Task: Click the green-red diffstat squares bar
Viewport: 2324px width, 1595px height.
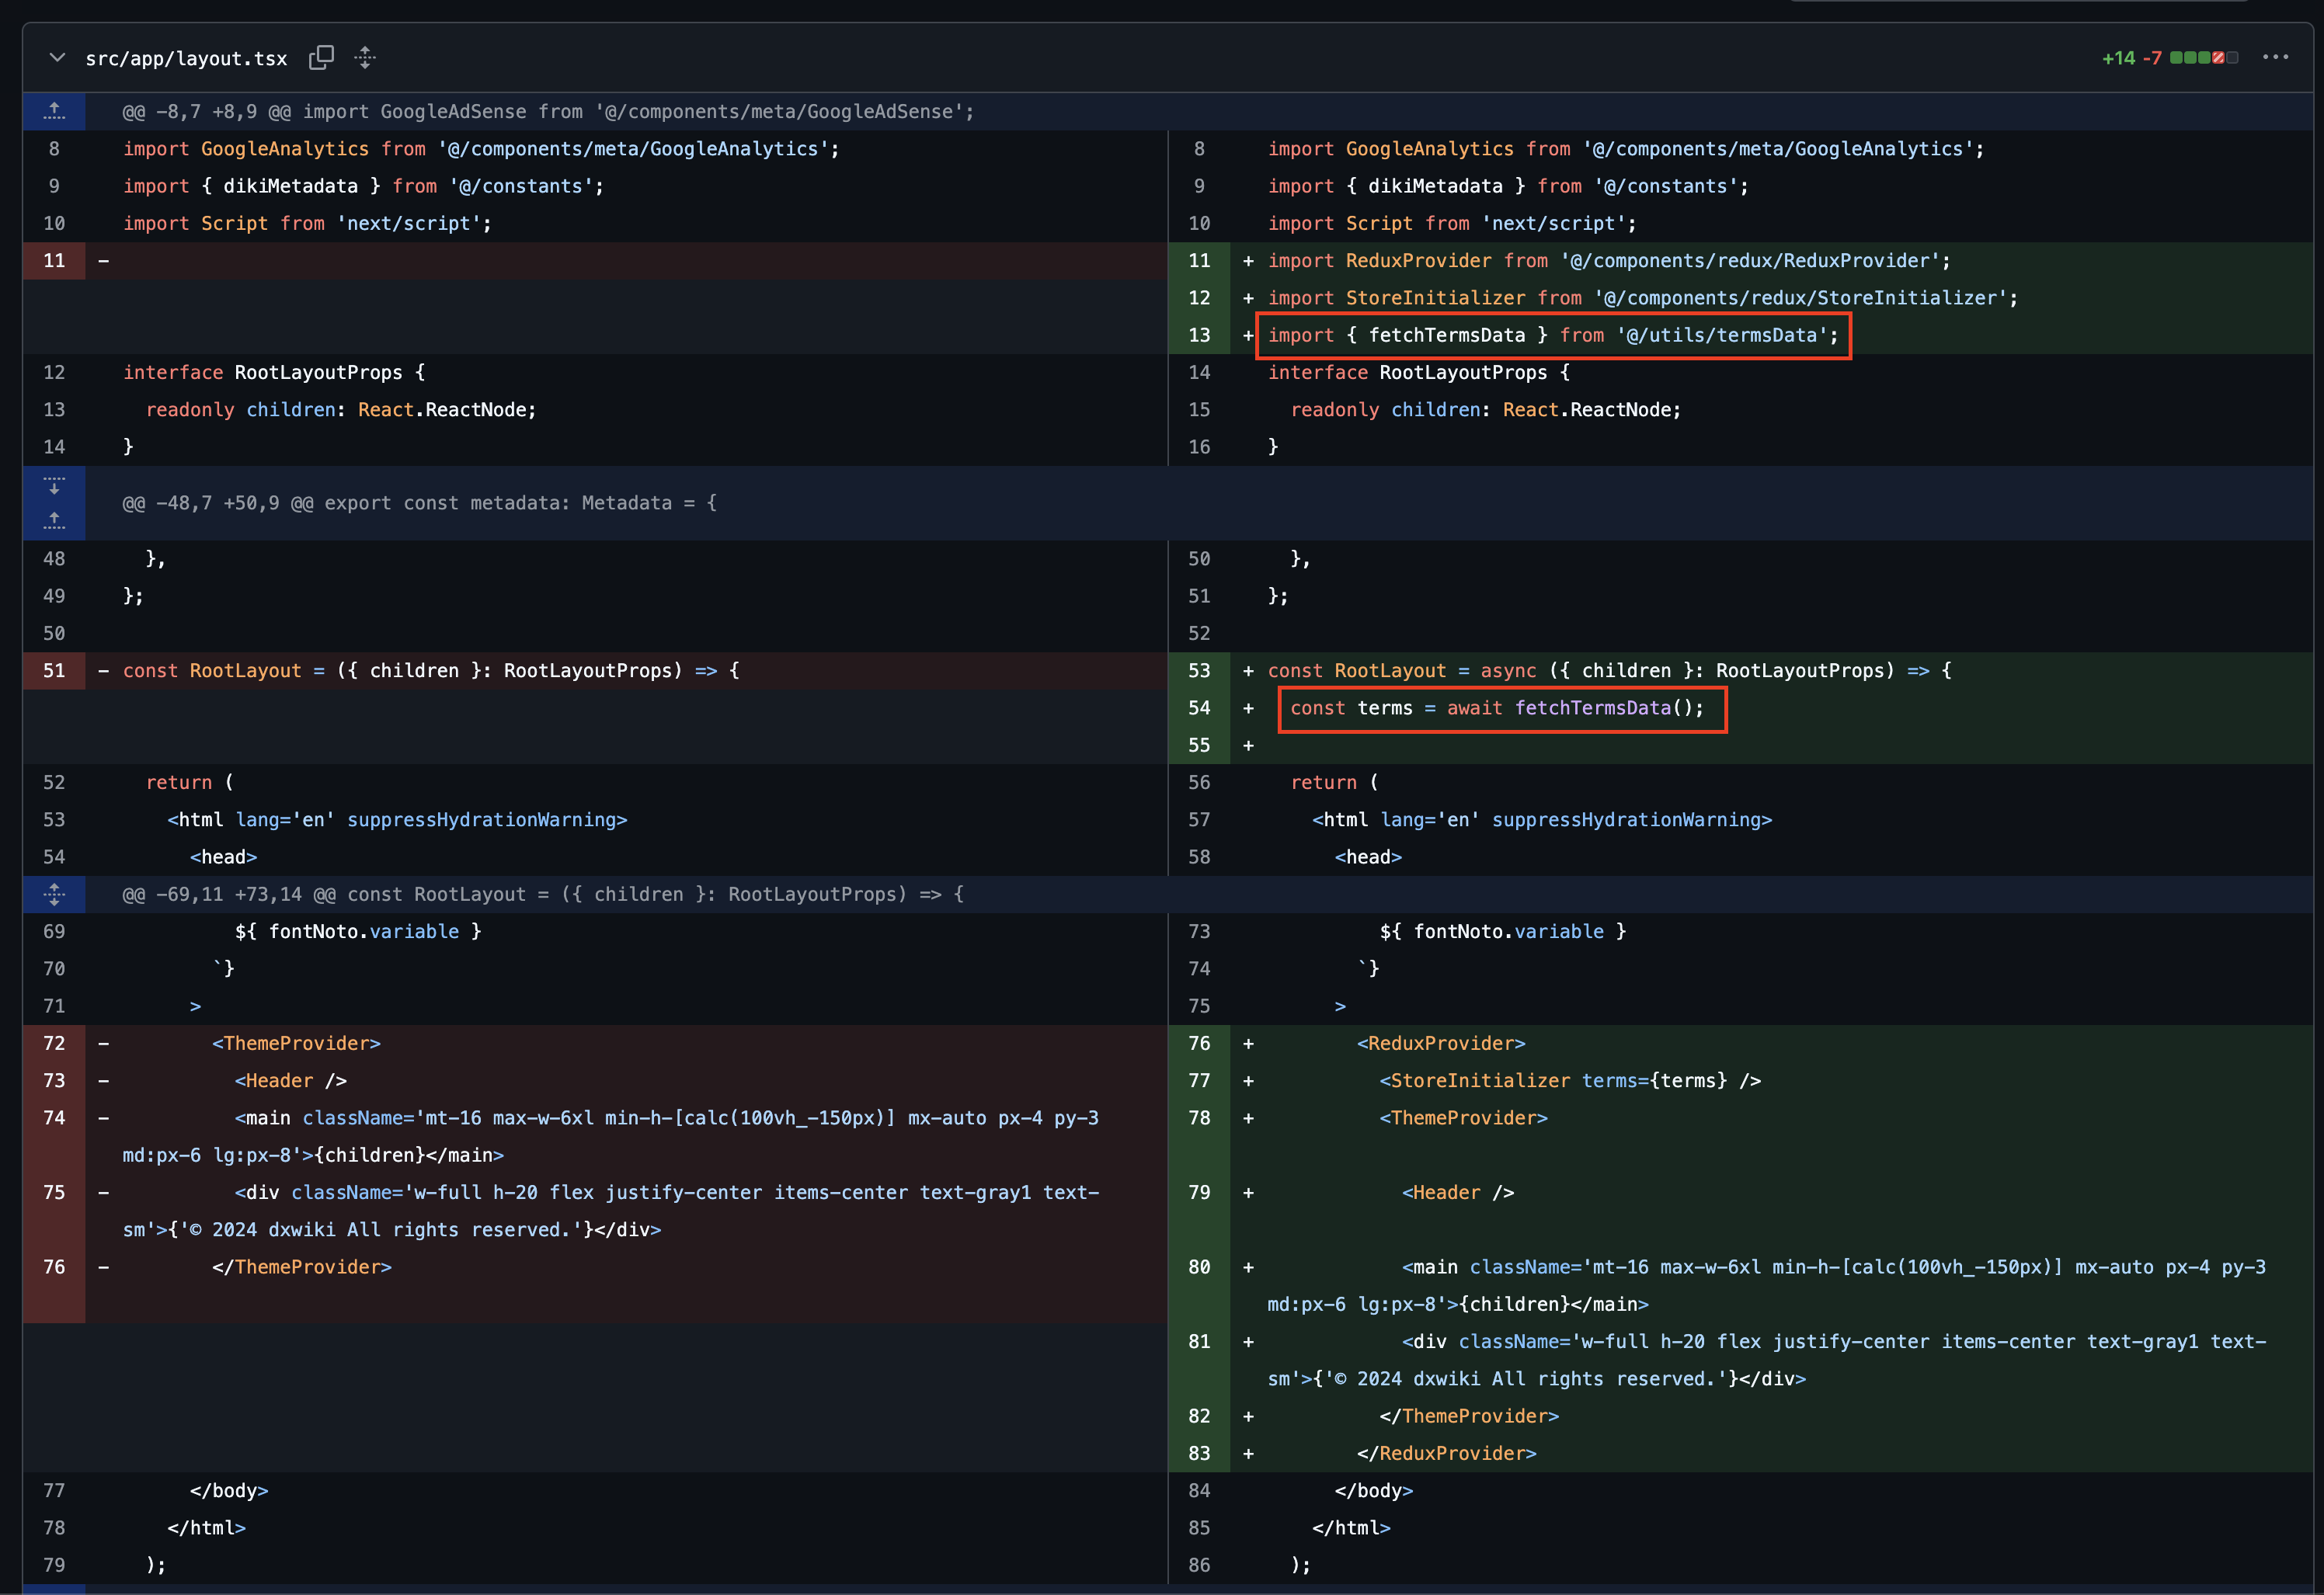Action: click(2203, 58)
